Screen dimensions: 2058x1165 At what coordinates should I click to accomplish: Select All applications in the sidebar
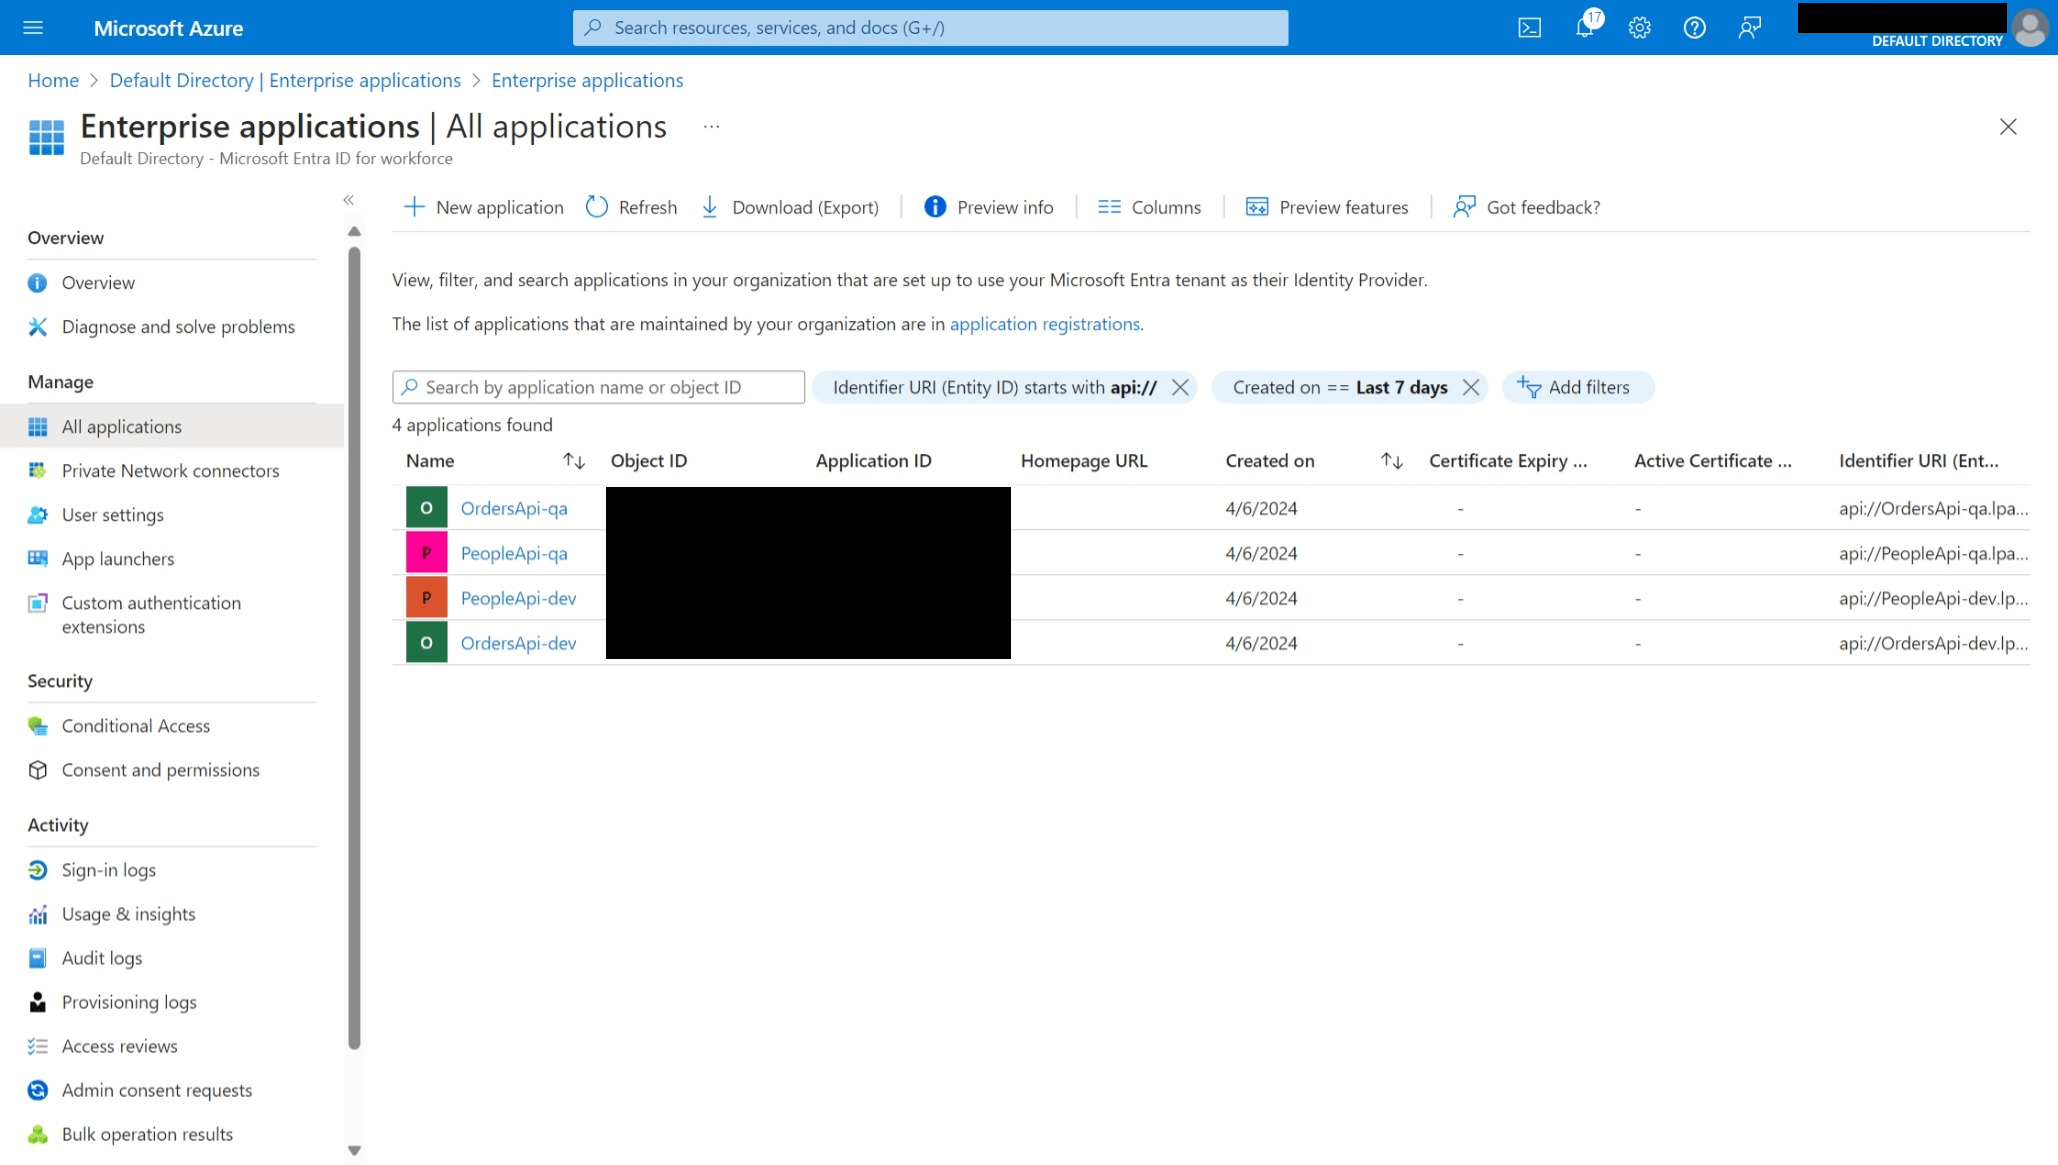pyautogui.click(x=172, y=427)
